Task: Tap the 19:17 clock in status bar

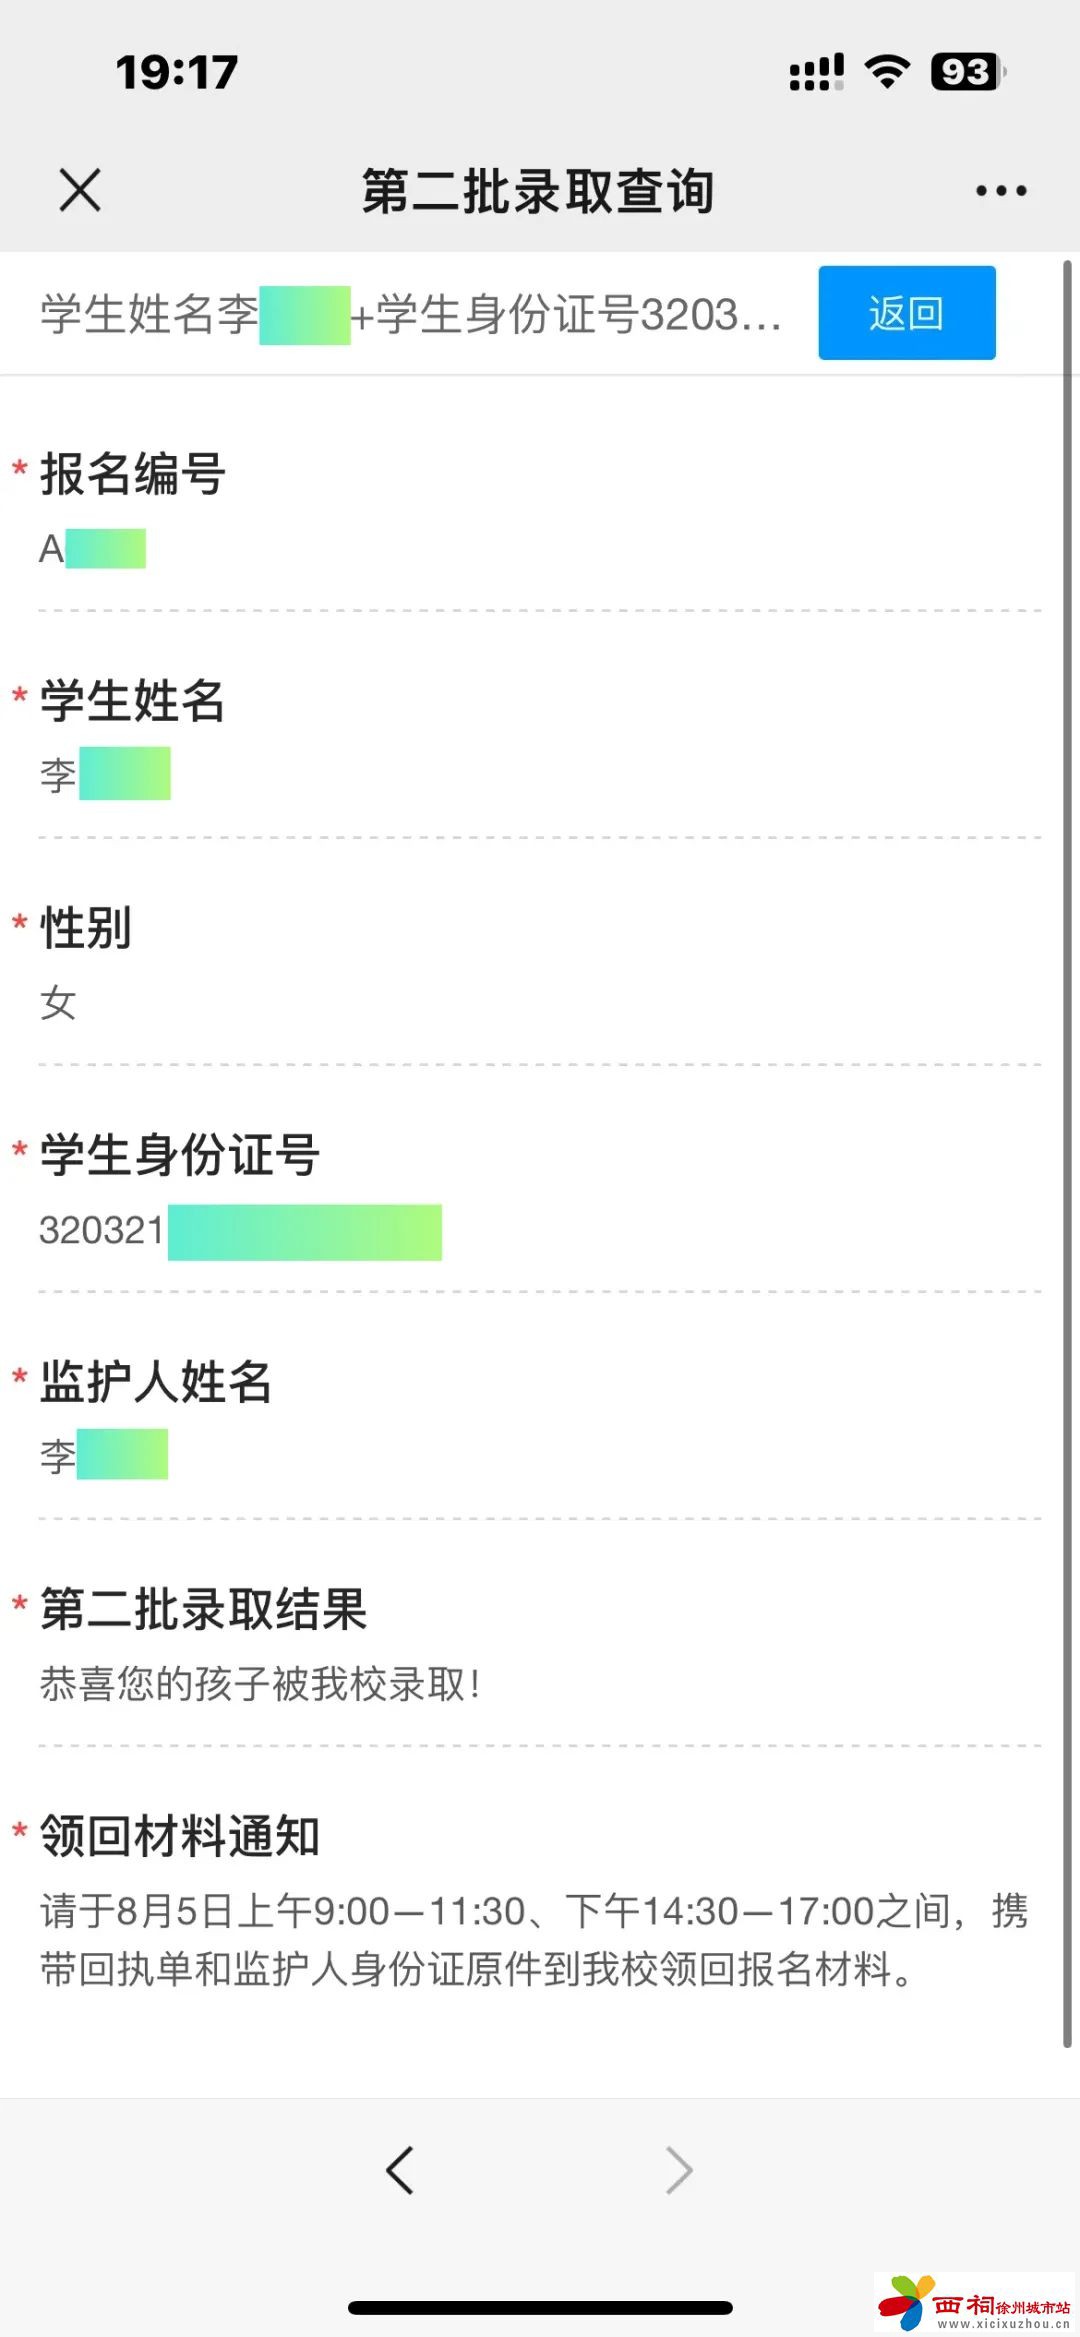Action: click(177, 71)
